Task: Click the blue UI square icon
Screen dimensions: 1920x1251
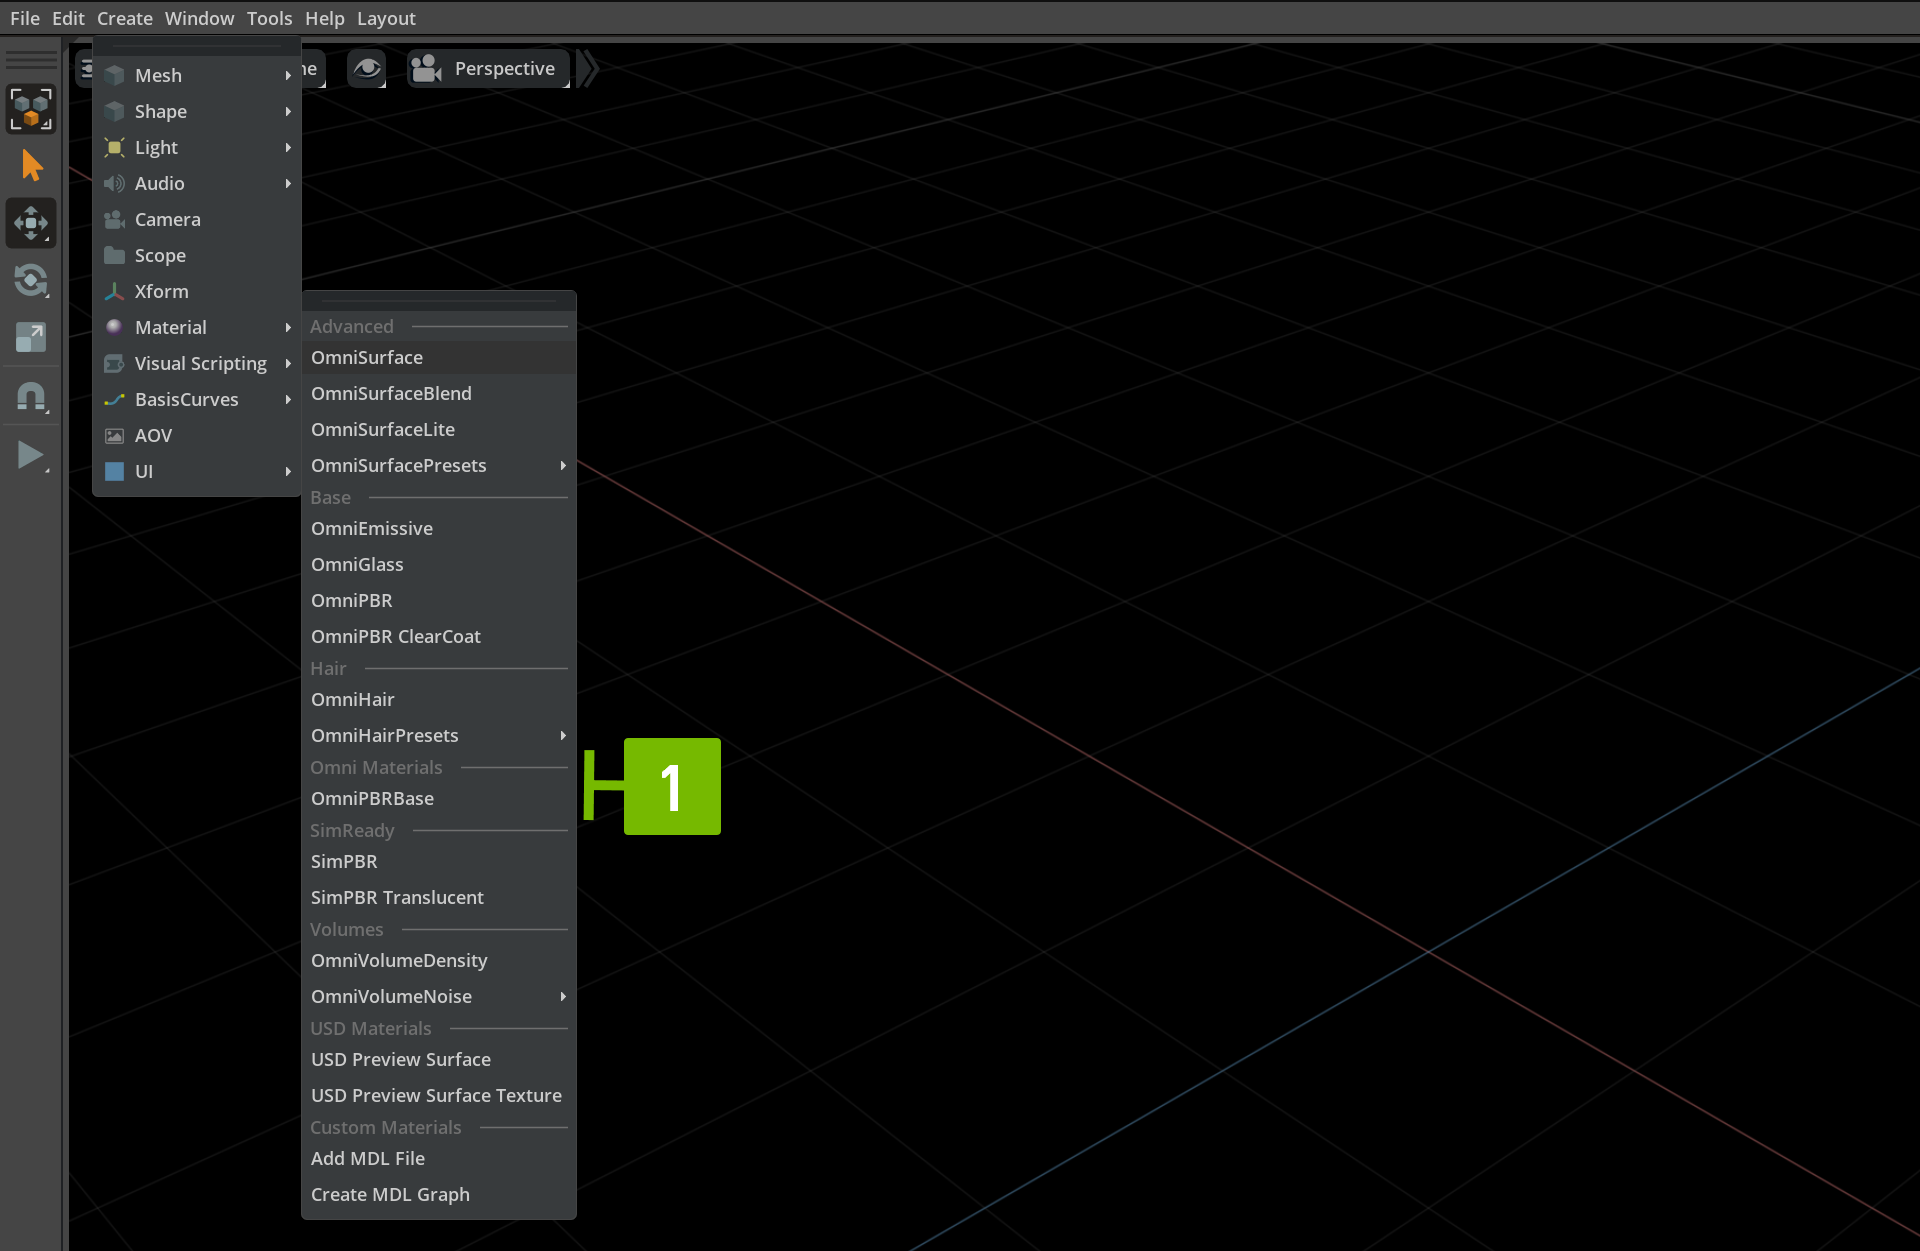Action: click(x=115, y=471)
